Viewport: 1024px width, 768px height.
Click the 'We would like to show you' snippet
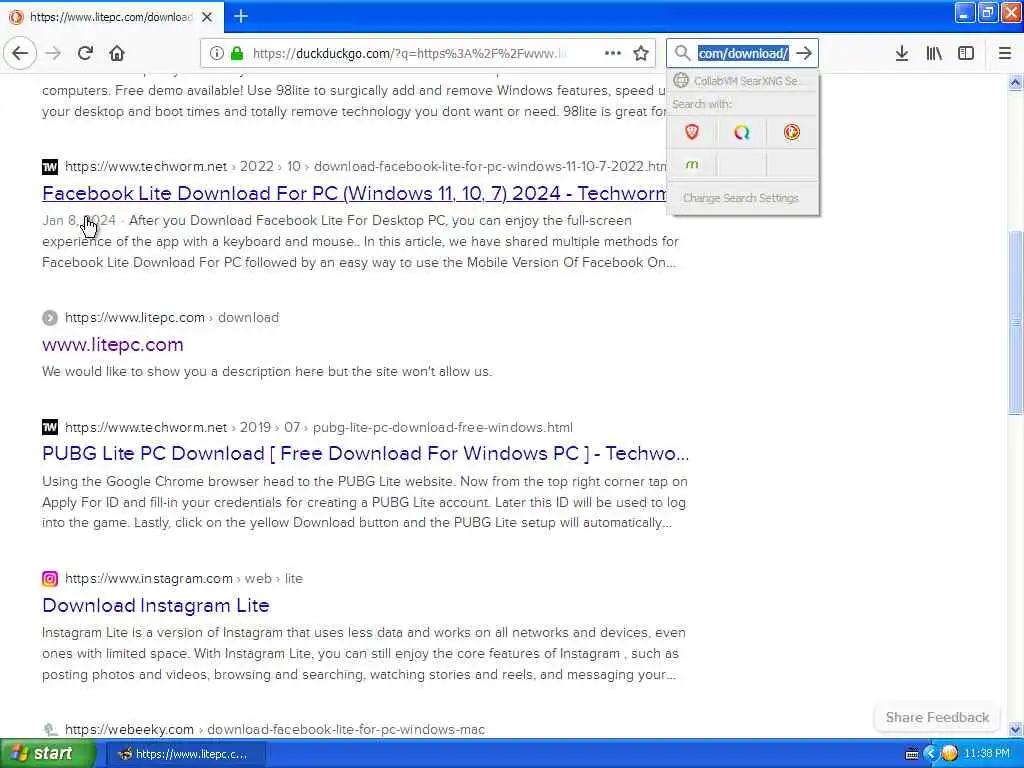point(267,372)
